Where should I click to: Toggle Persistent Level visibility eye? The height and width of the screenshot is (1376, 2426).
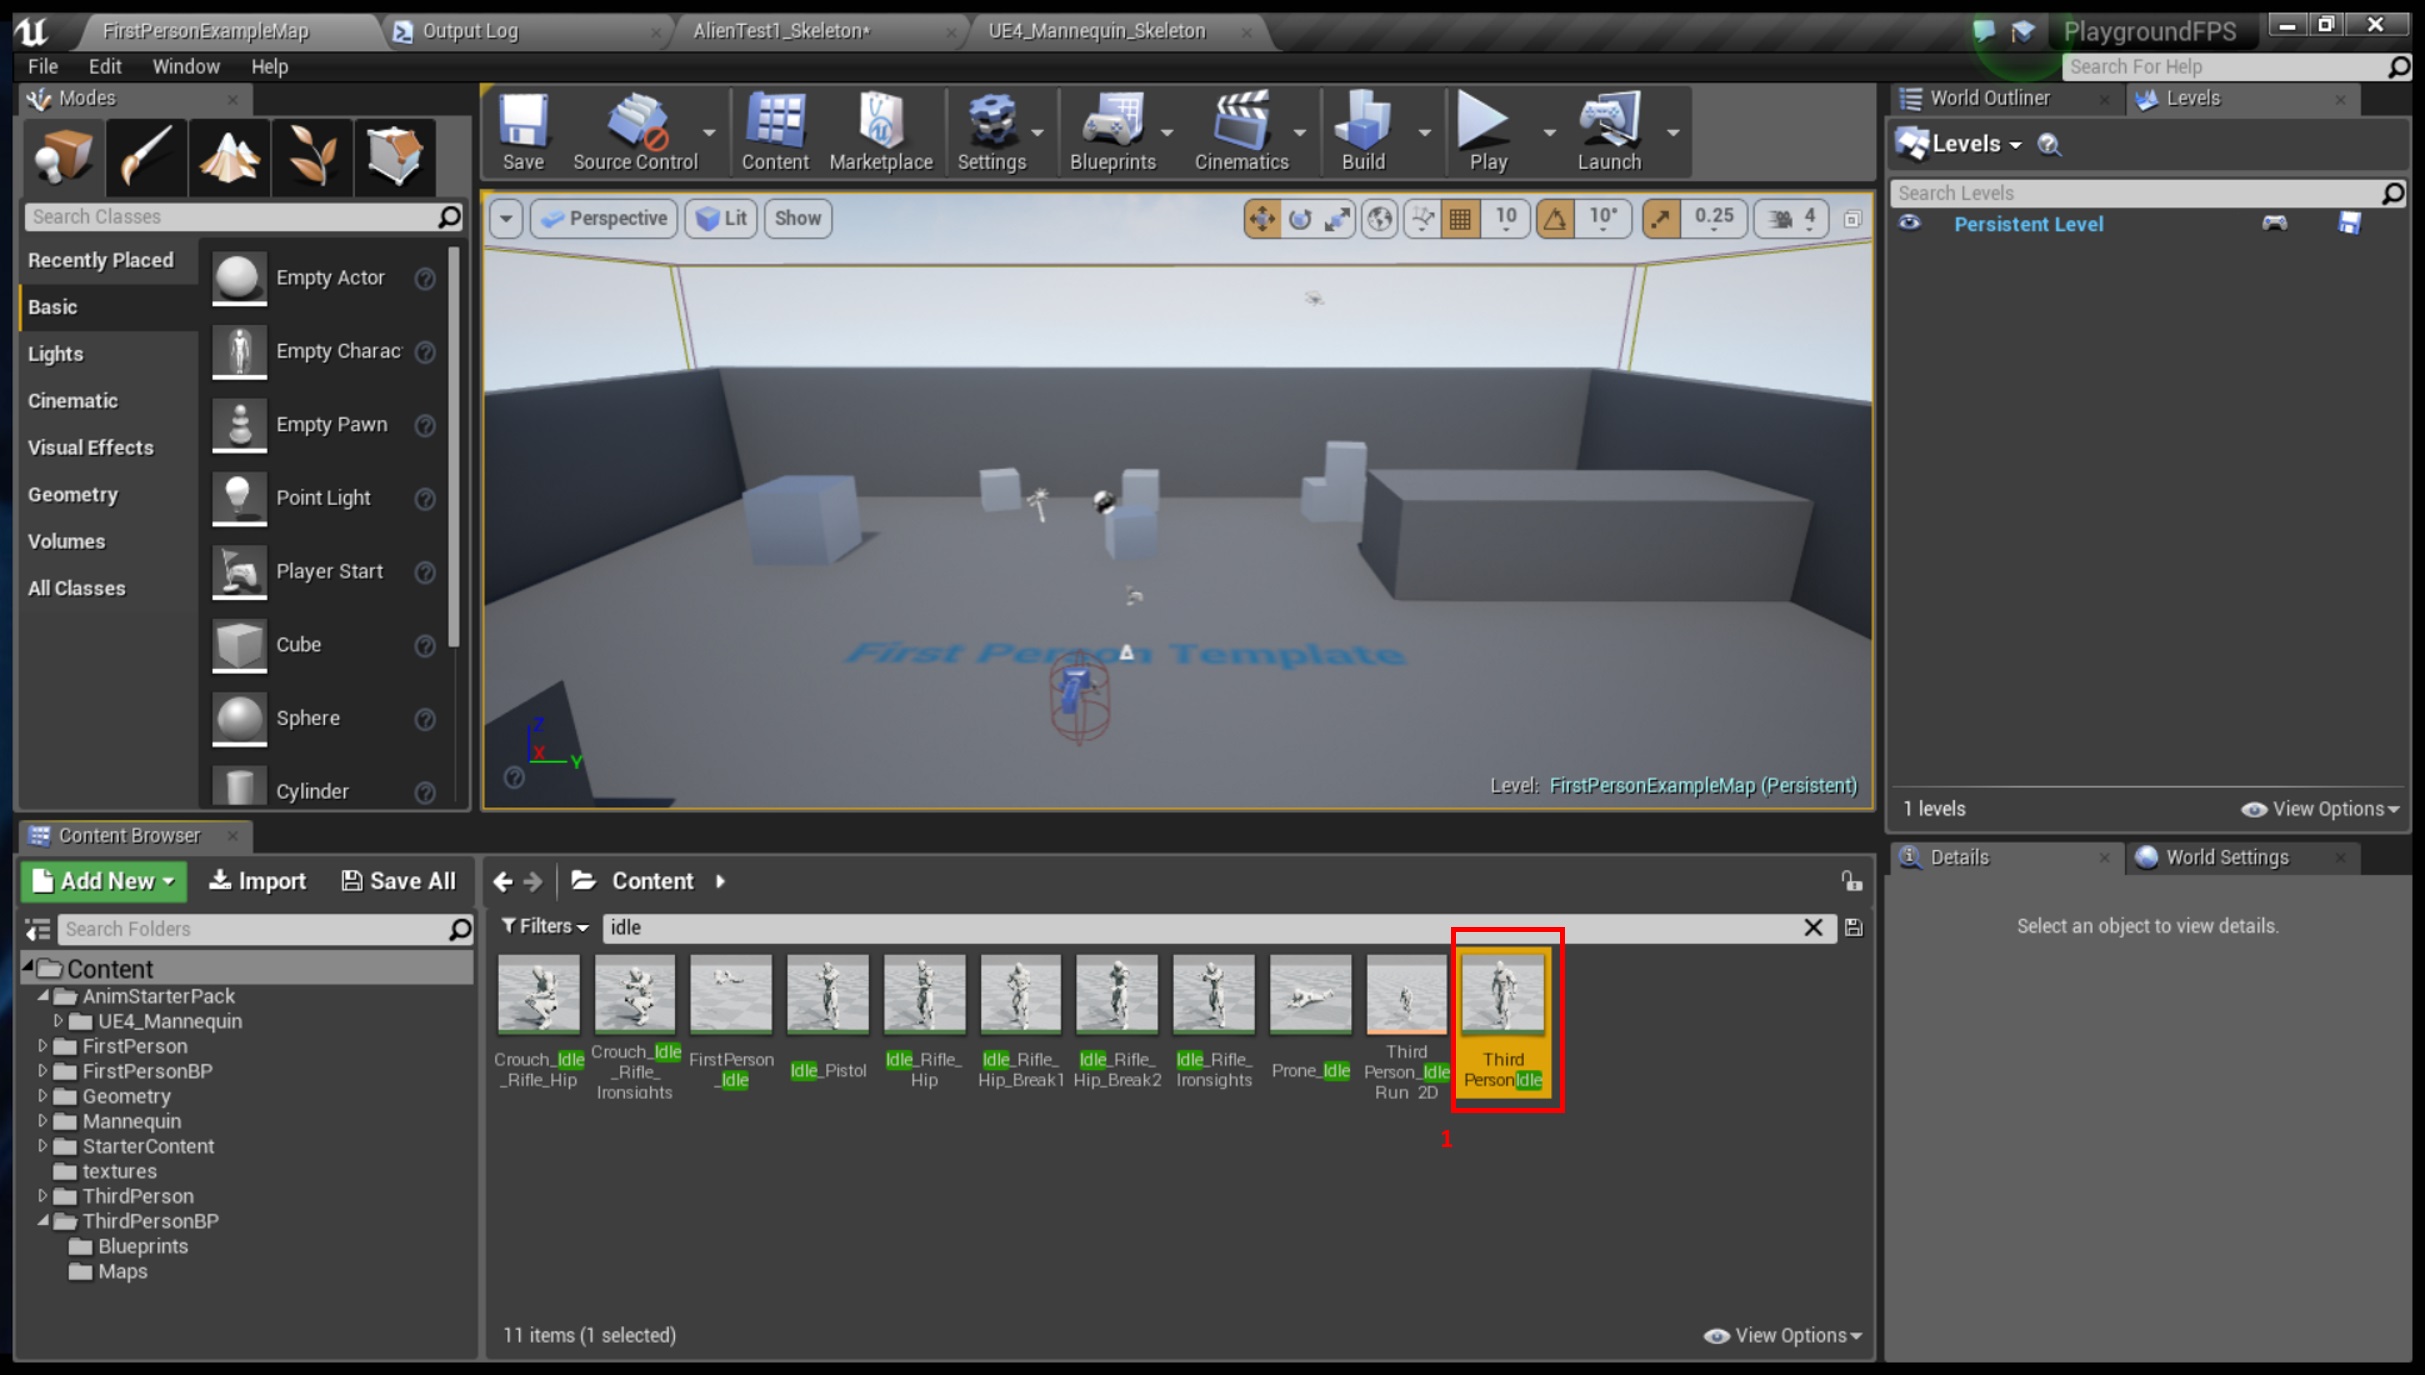pos(1909,223)
